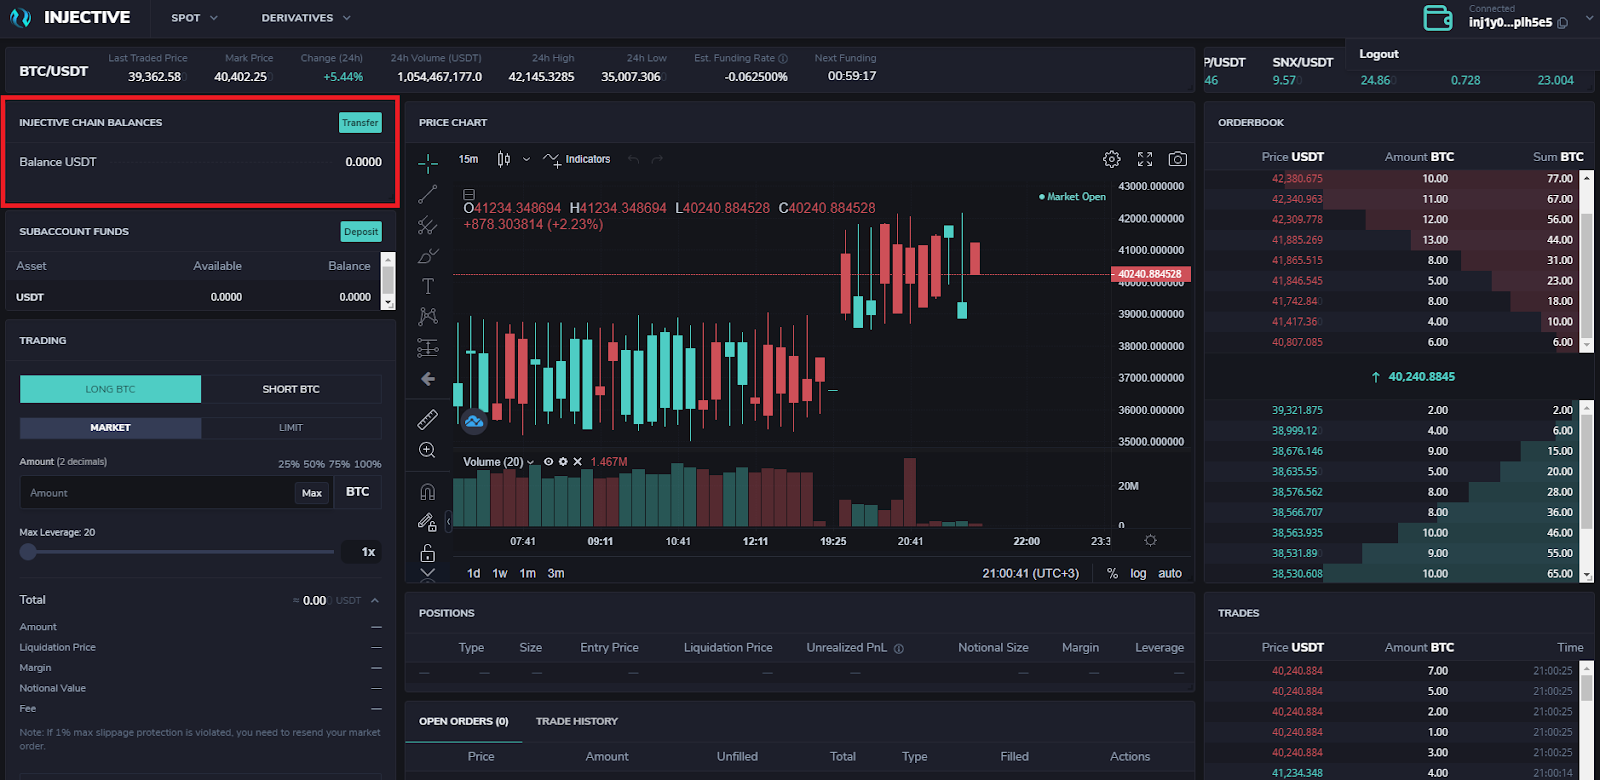Image resolution: width=1600 pixels, height=780 pixels.
Task: Select the trend line drawing tool
Action: click(428, 194)
